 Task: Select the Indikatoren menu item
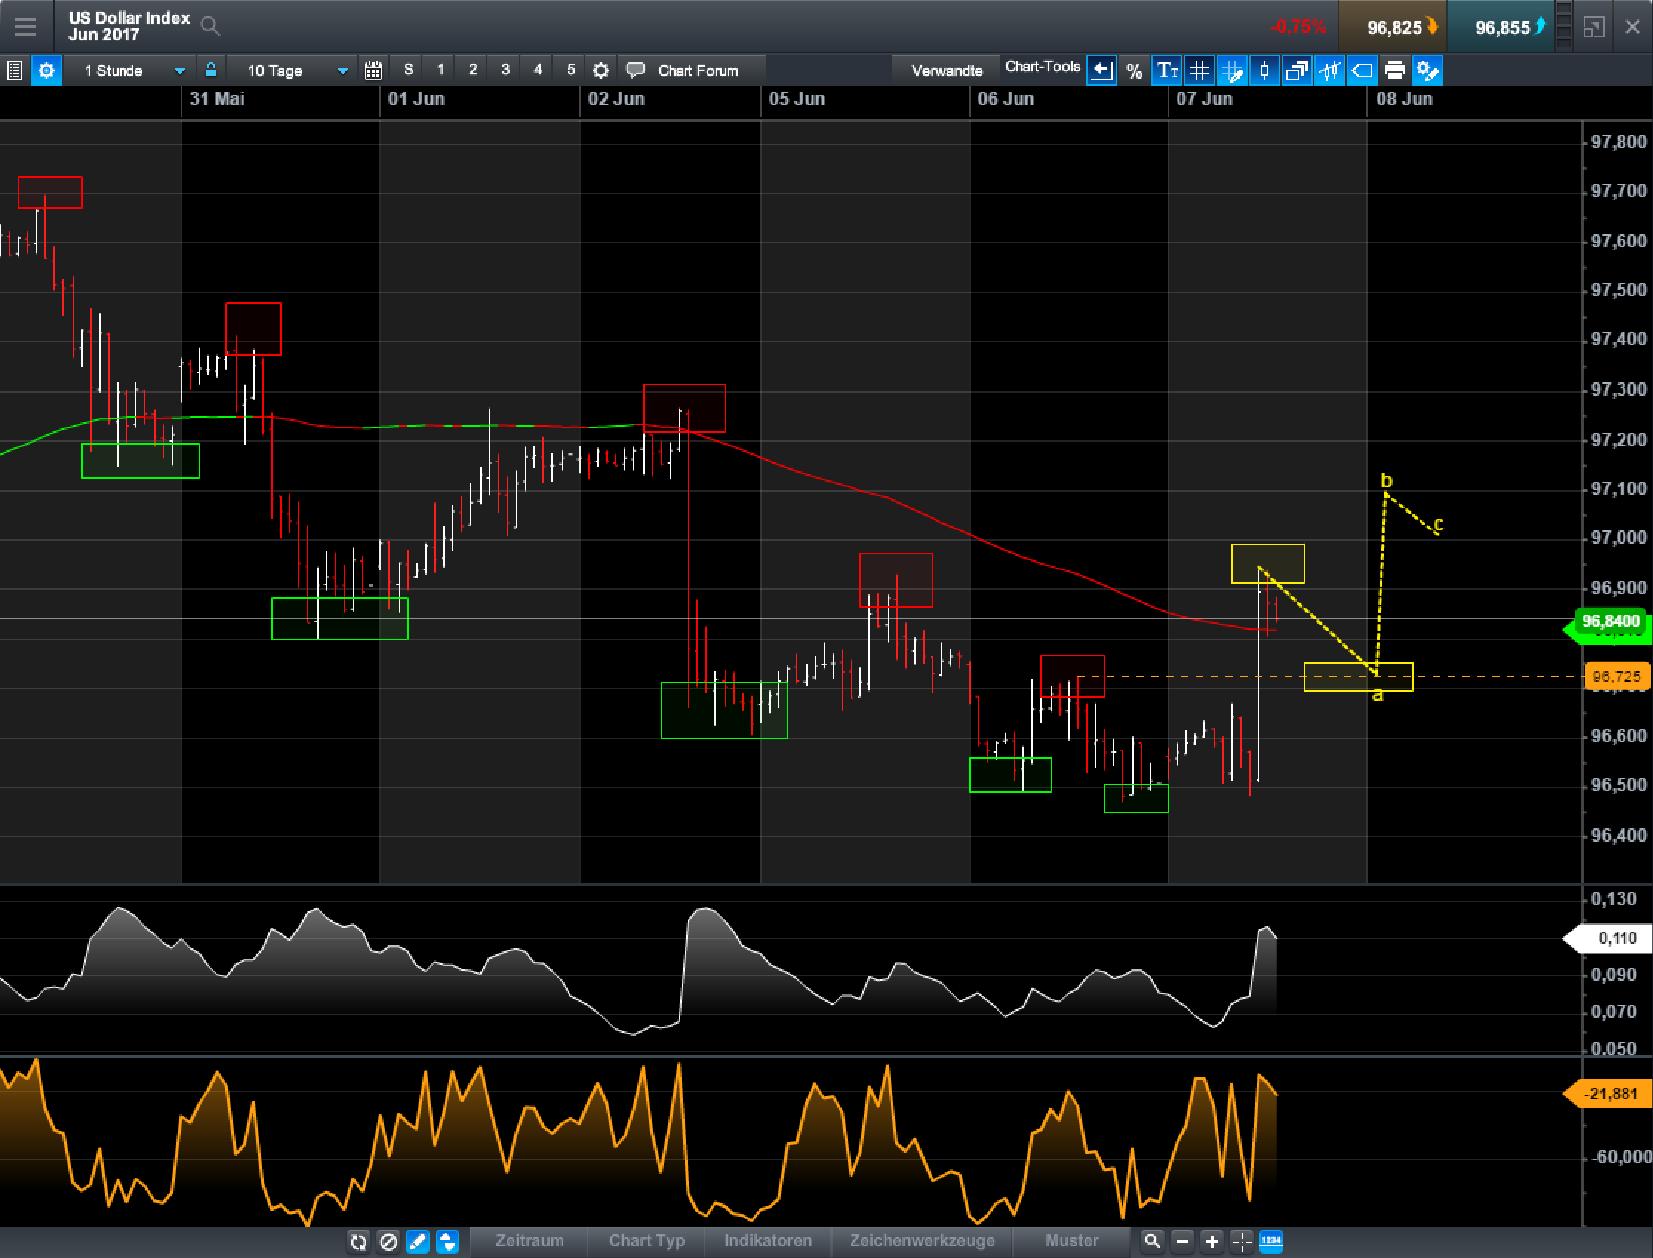(768, 1241)
